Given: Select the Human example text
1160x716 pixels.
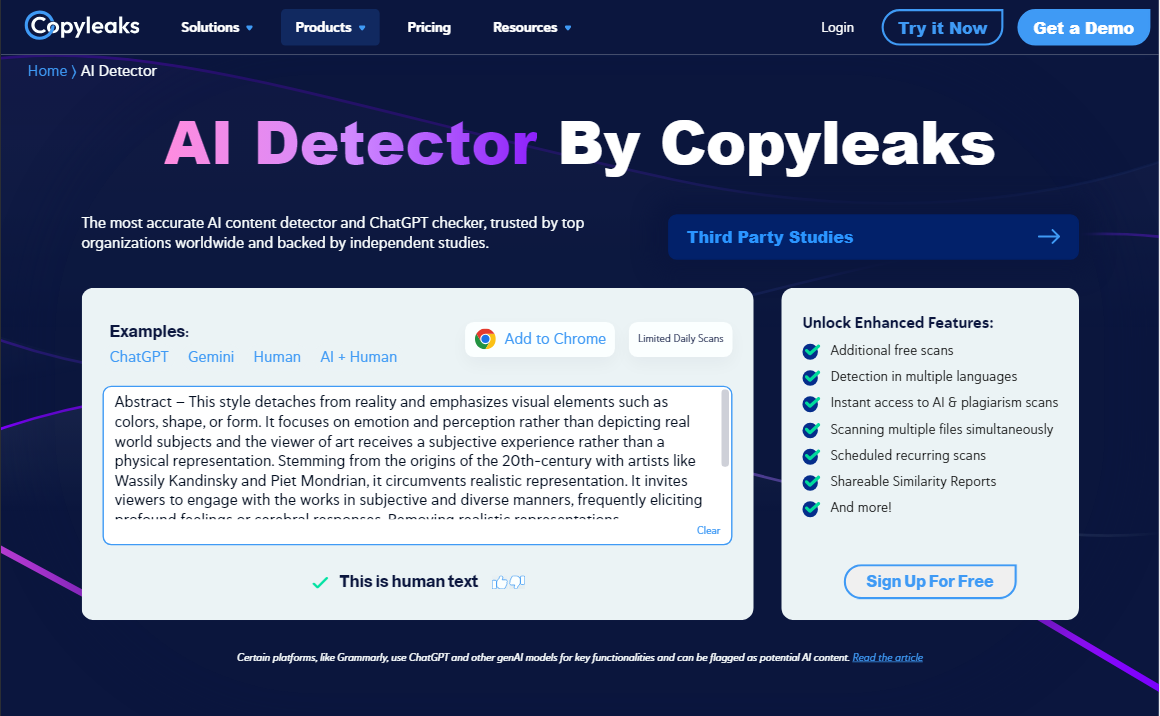Looking at the screenshot, I should tap(277, 357).
